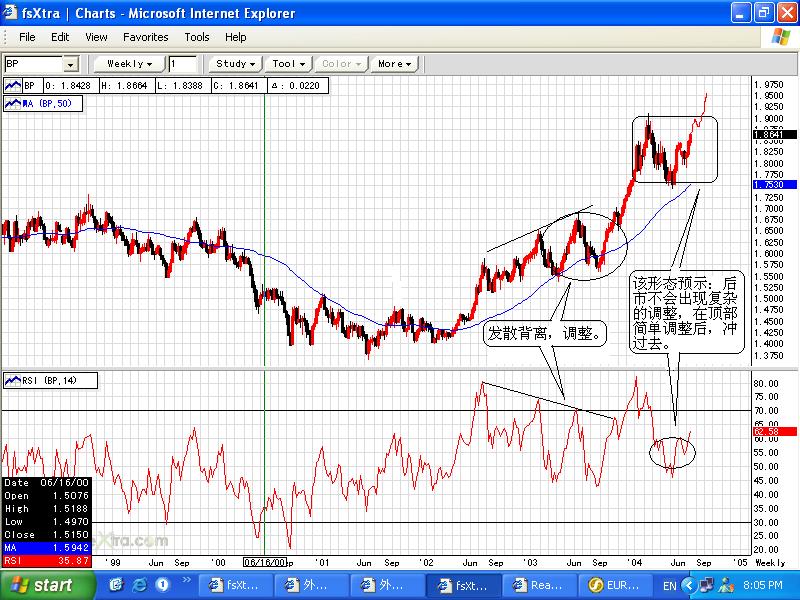Open the Tool dropdown

[288, 64]
